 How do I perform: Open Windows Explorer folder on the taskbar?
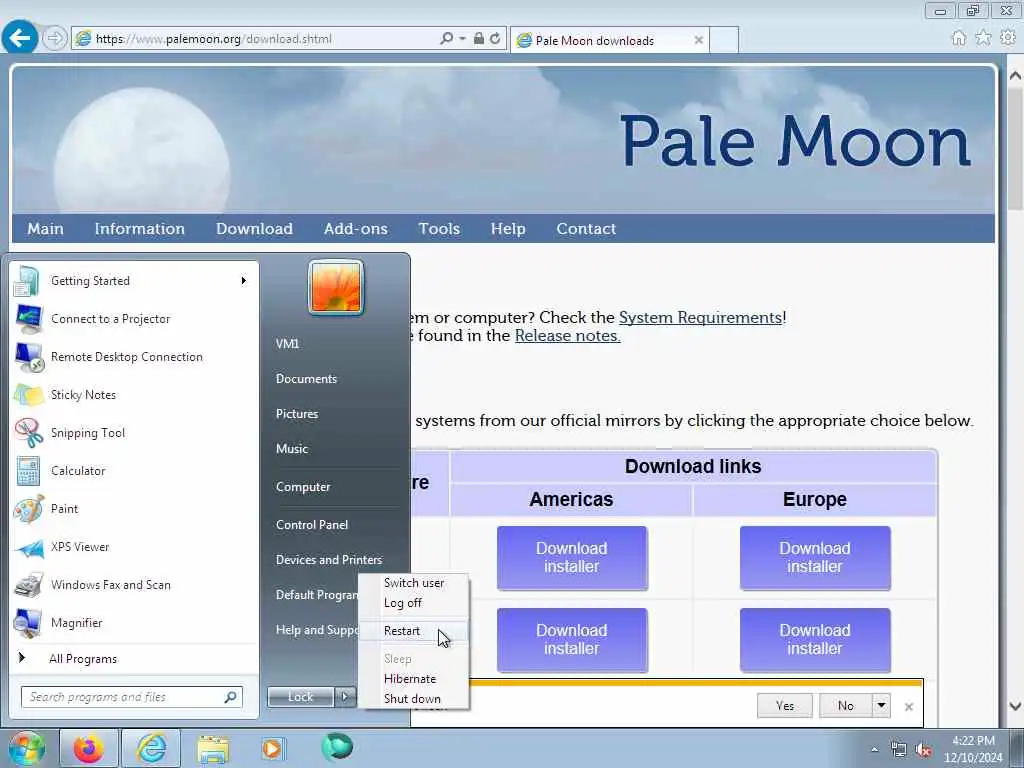(x=214, y=748)
